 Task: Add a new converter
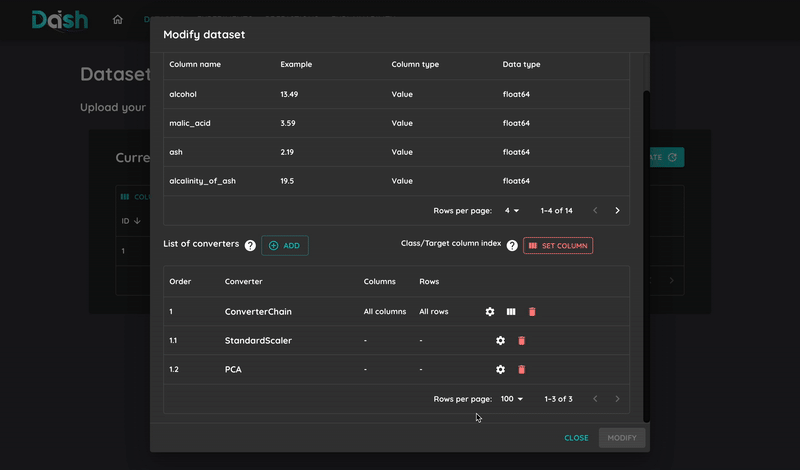[285, 245]
